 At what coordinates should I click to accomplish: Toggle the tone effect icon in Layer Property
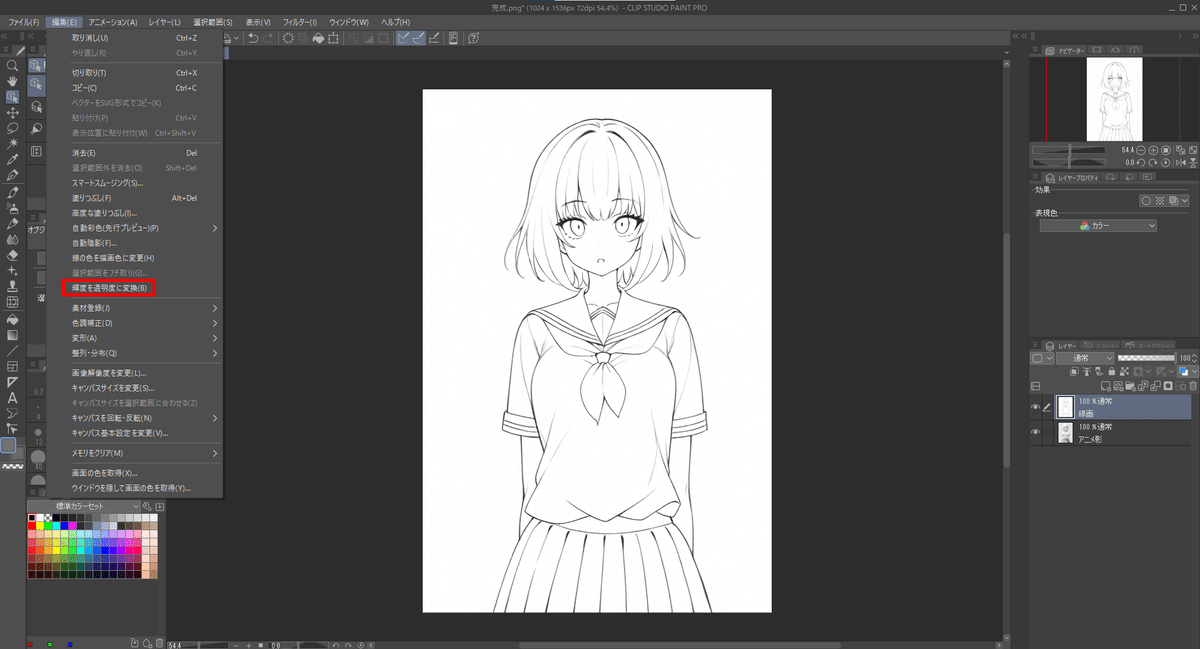point(1160,201)
